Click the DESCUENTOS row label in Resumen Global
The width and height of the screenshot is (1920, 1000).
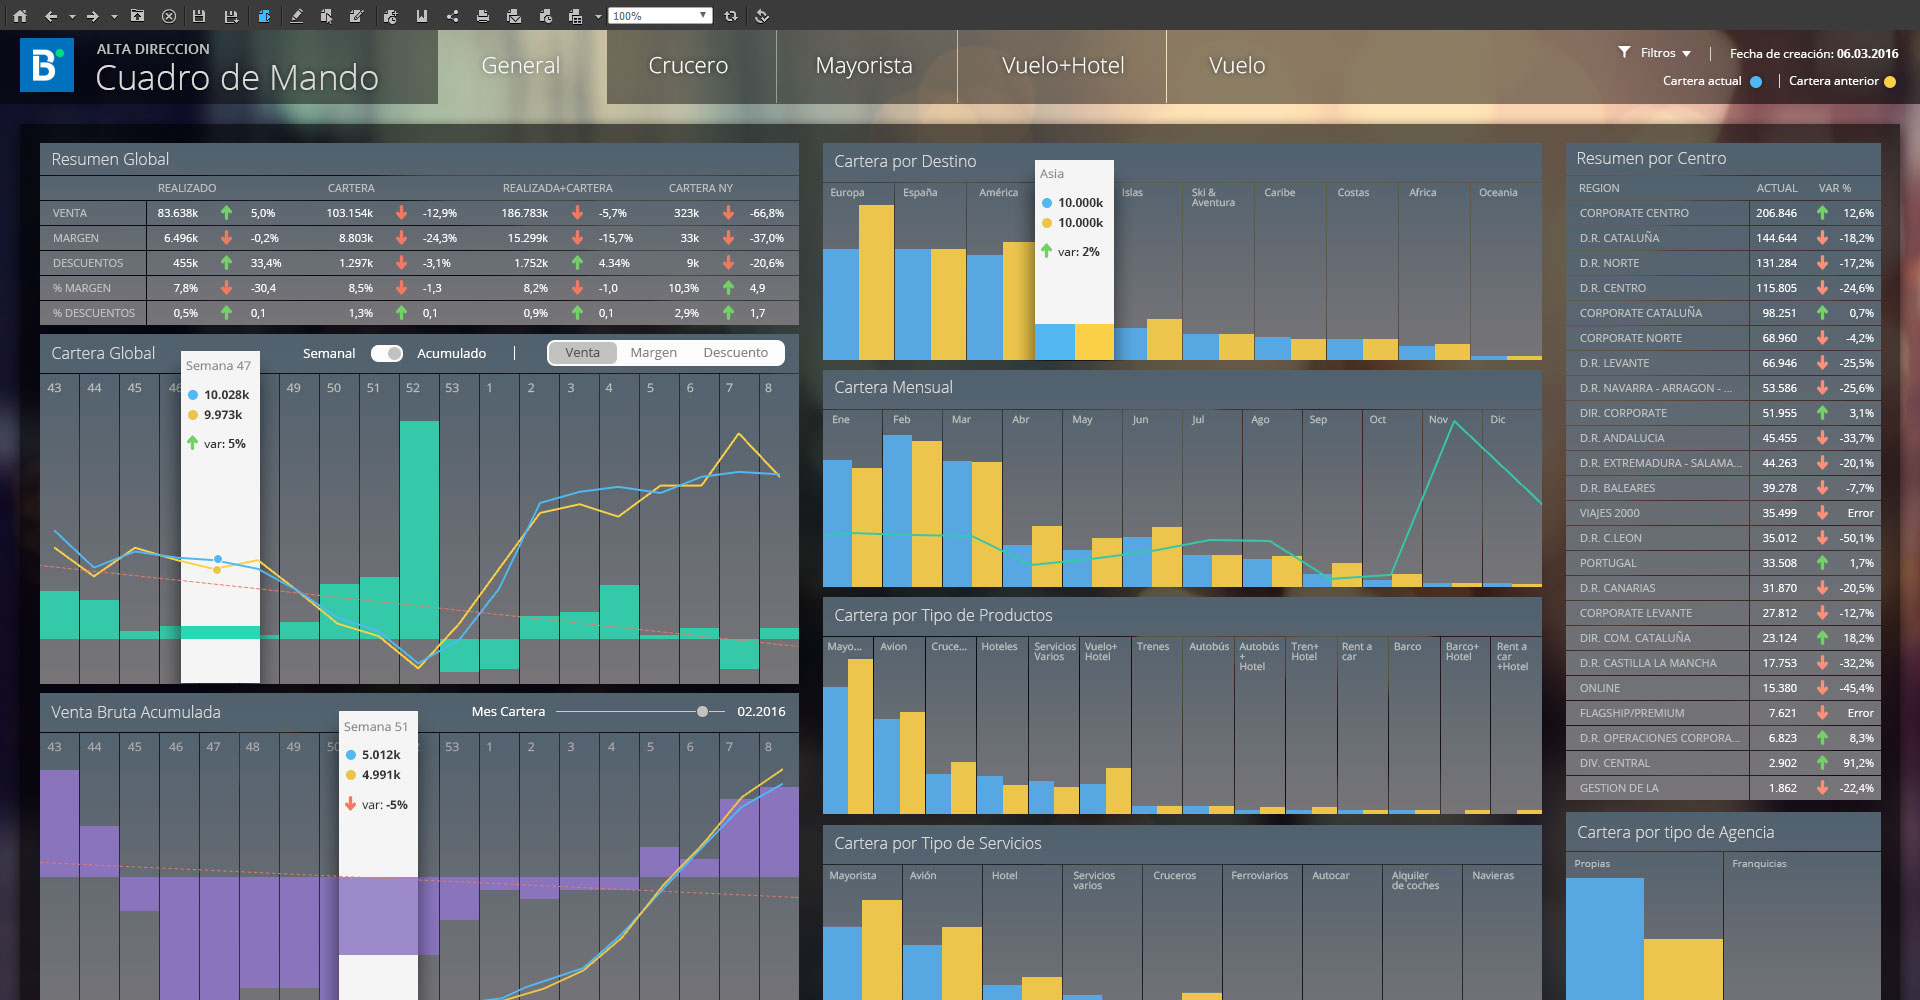pos(88,263)
